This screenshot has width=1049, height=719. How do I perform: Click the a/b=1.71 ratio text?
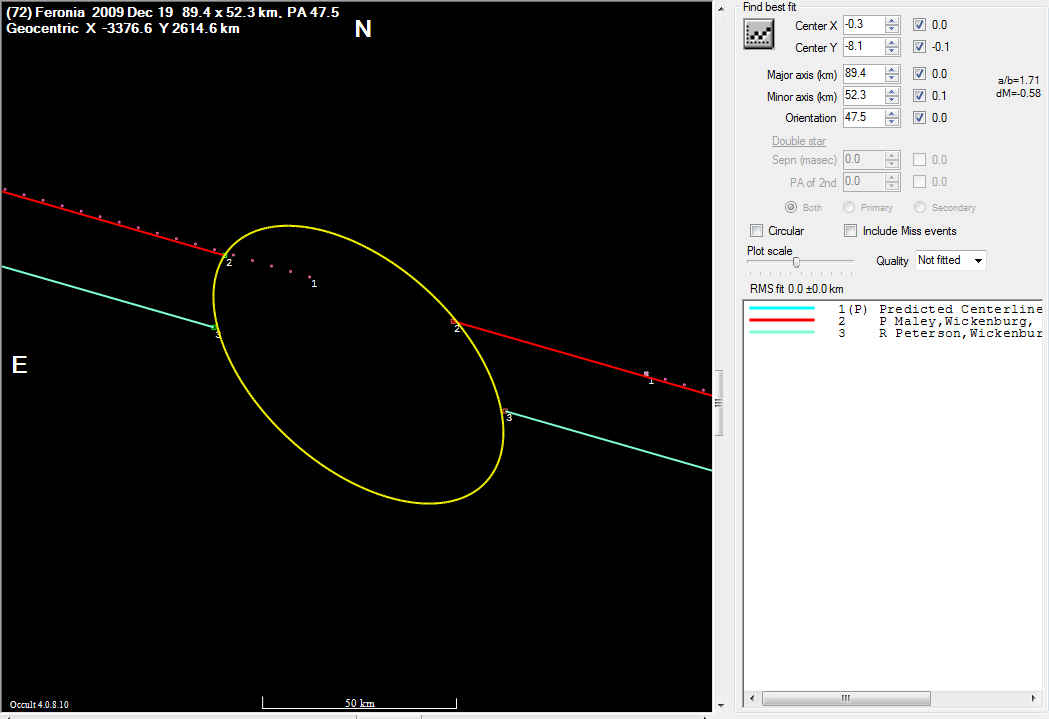click(1018, 80)
